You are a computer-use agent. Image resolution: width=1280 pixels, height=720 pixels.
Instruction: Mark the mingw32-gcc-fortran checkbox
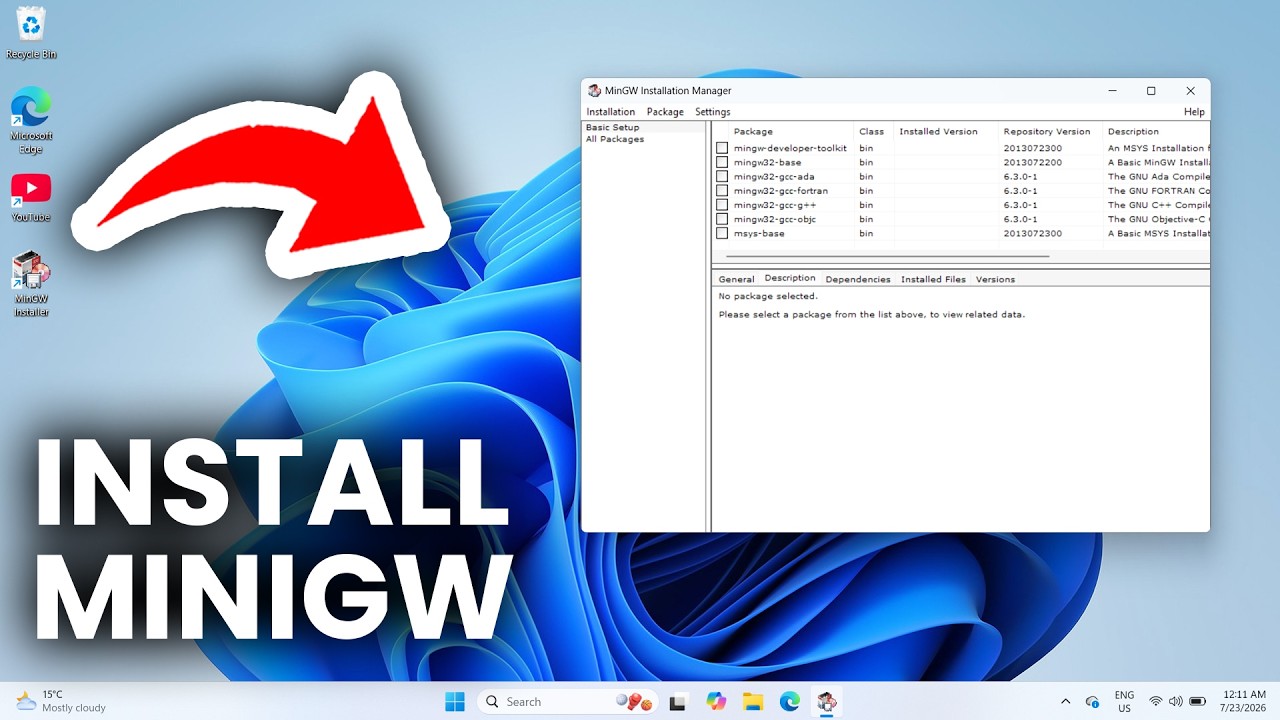coord(722,191)
